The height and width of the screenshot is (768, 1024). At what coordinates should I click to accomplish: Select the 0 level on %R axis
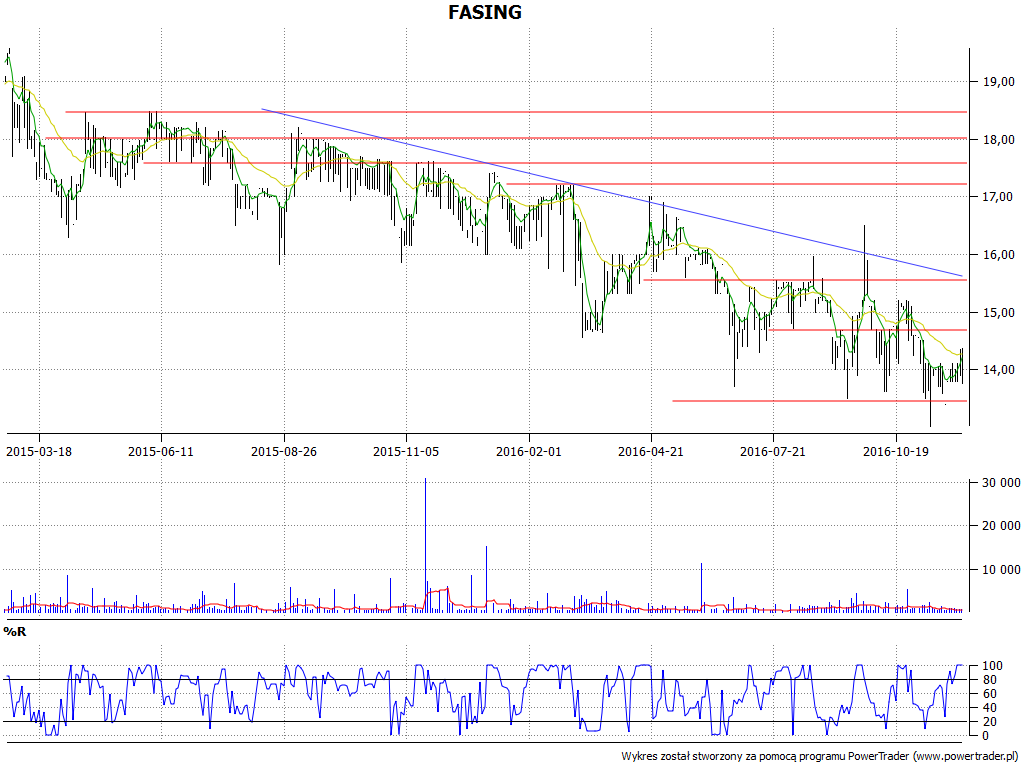(x=986, y=736)
